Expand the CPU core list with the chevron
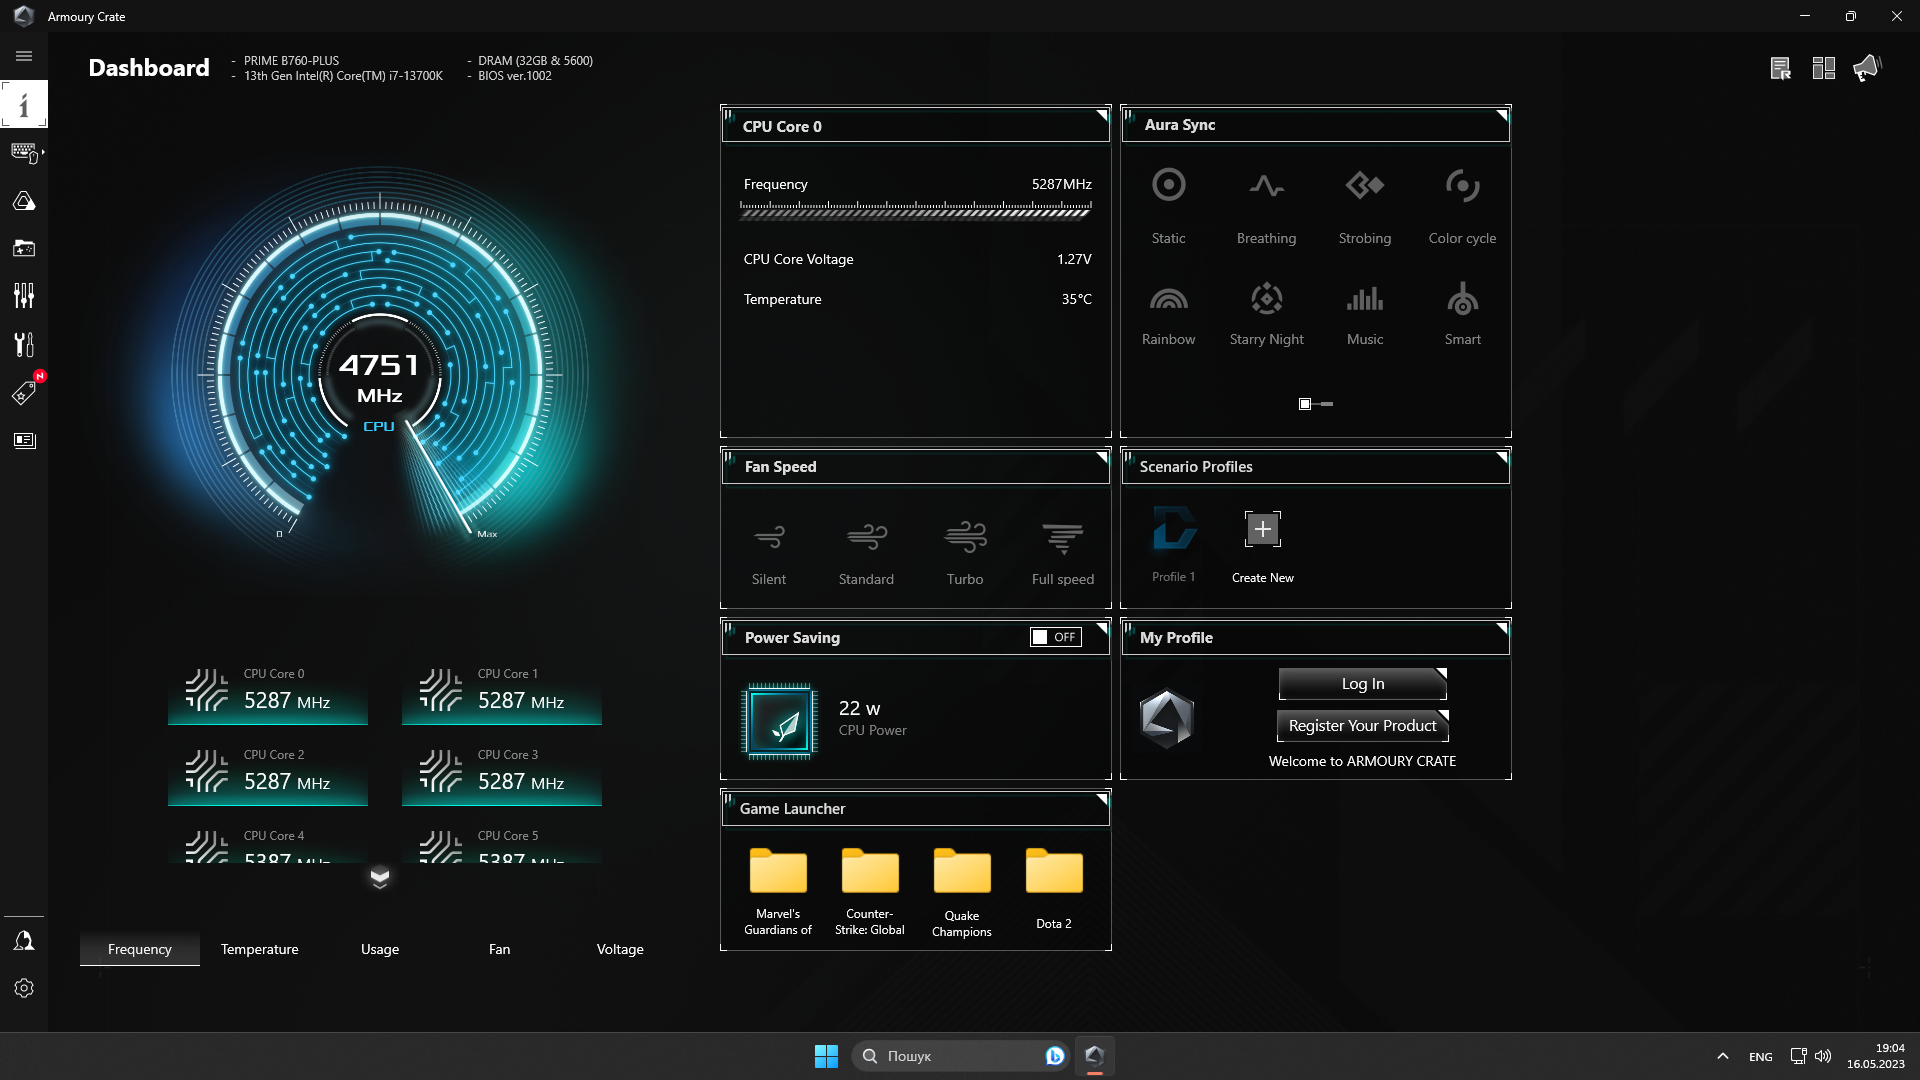This screenshot has width=1920, height=1080. (x=380, y=878)
